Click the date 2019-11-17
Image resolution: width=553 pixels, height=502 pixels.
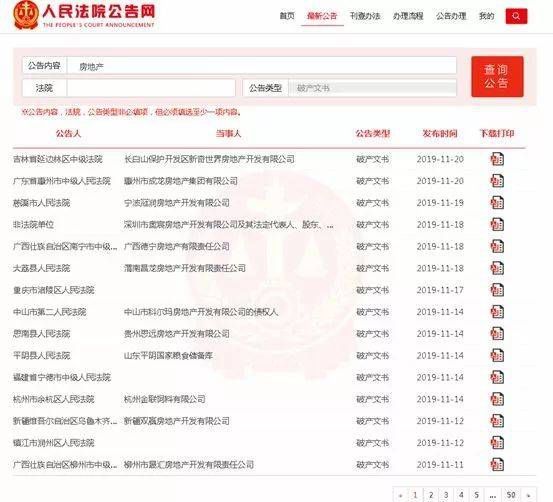(x=440, y=290)
